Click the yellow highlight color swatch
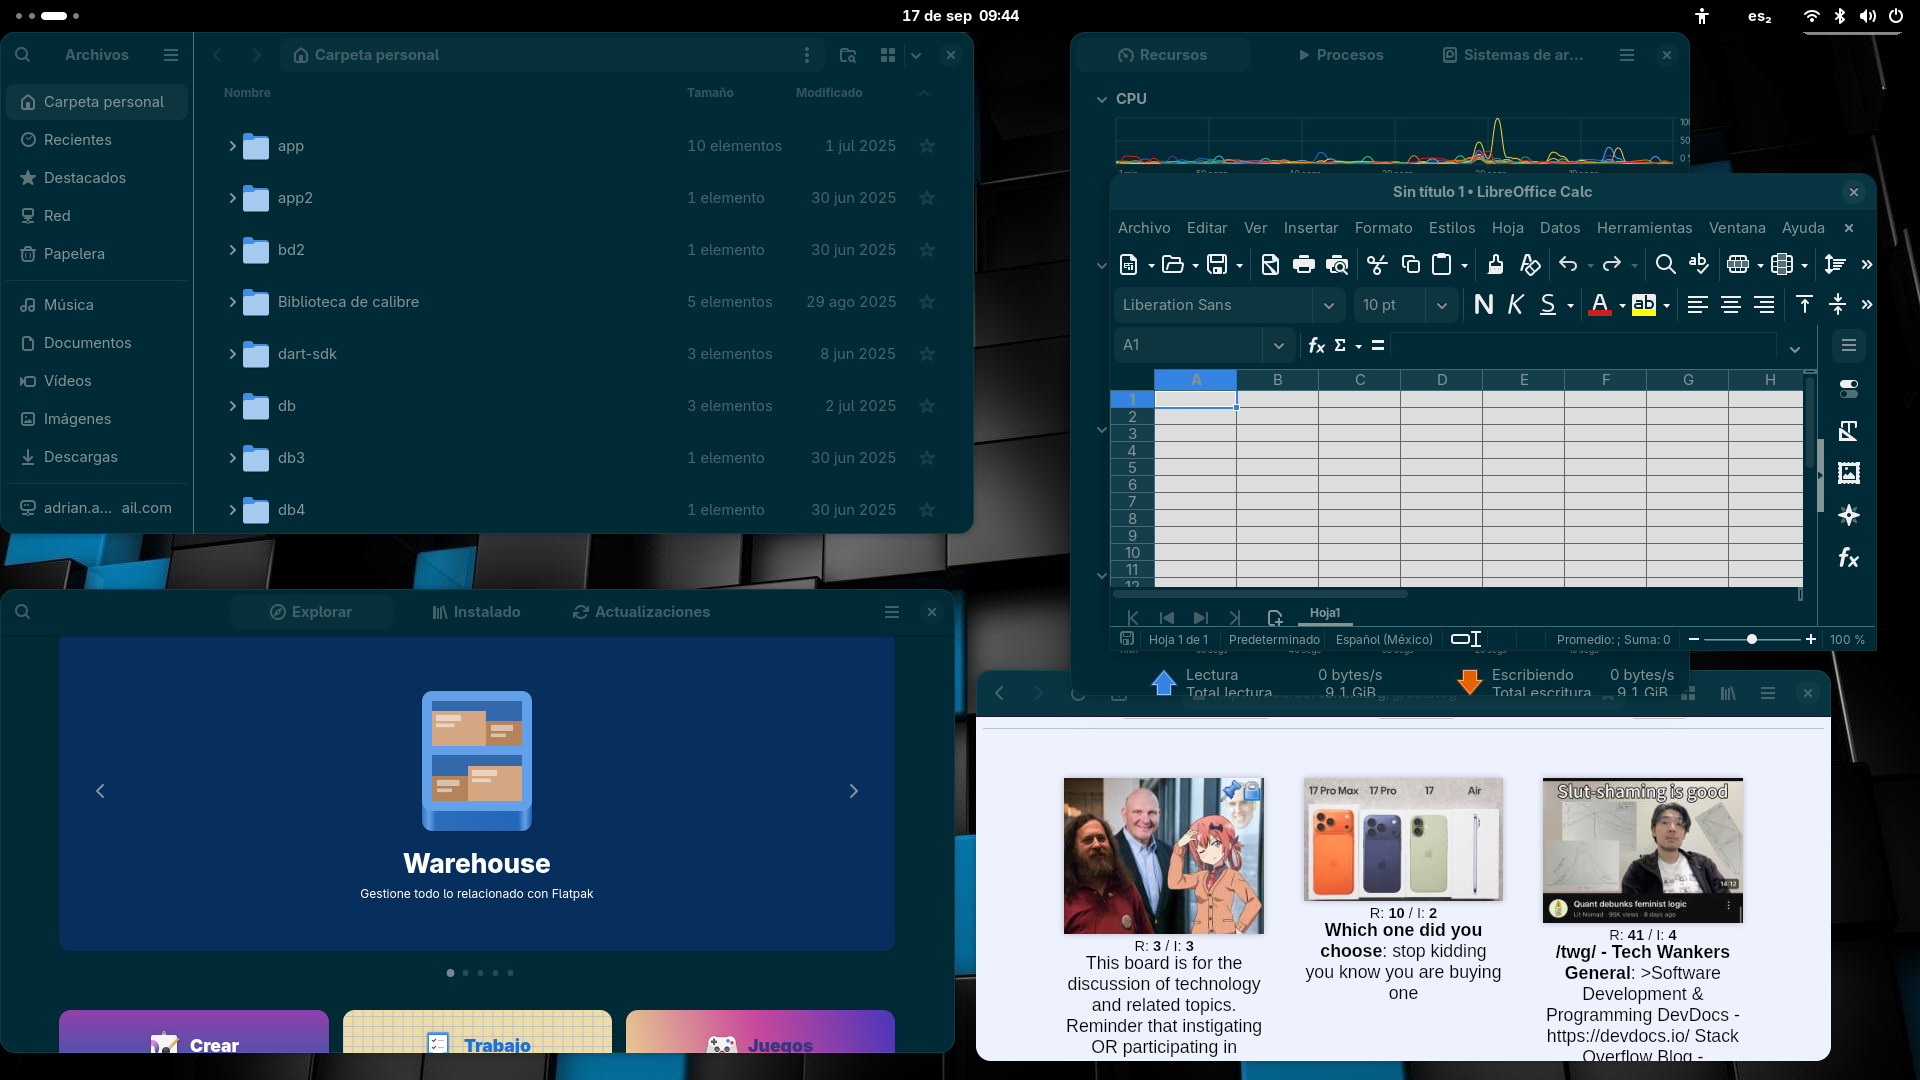1920x1080 pixels. (x=1644, y=305)
